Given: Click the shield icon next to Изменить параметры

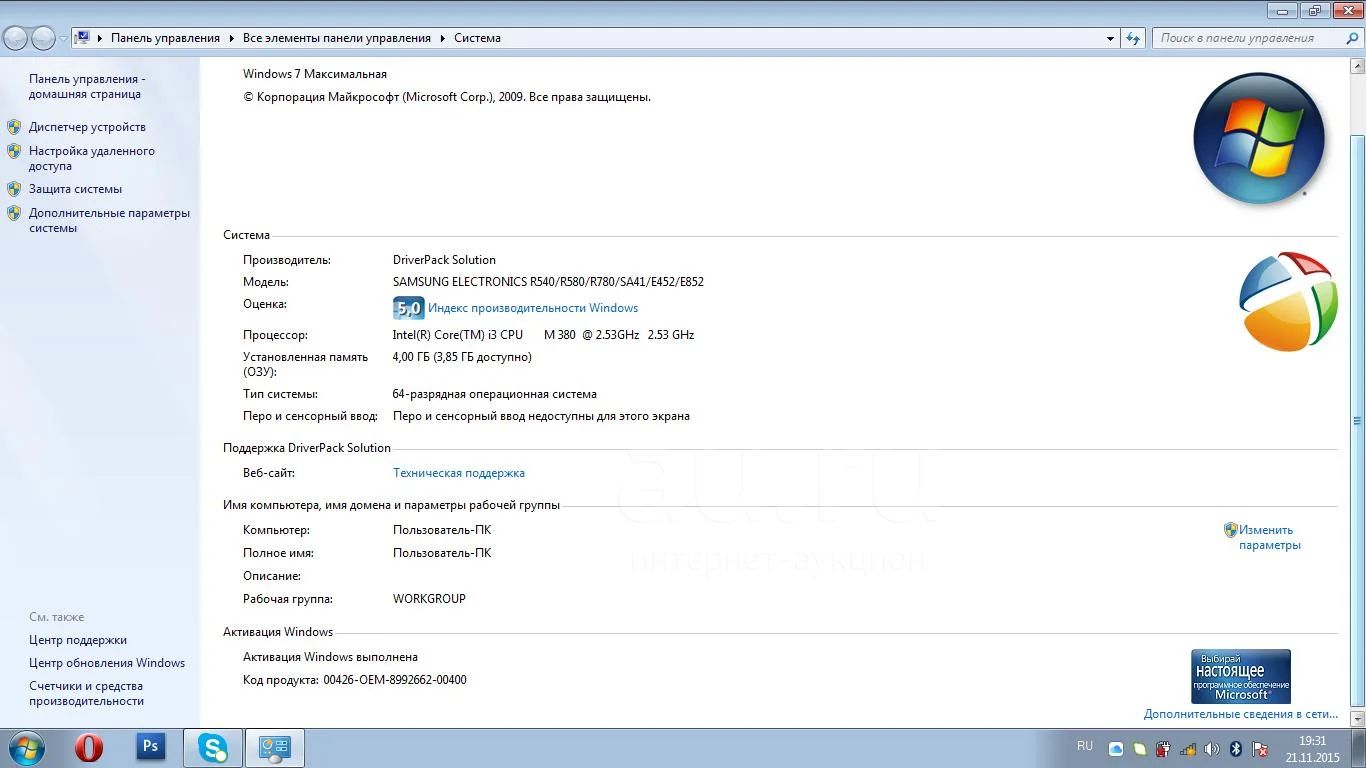Looking at the screenshot, I should [x=1231, y=530].
